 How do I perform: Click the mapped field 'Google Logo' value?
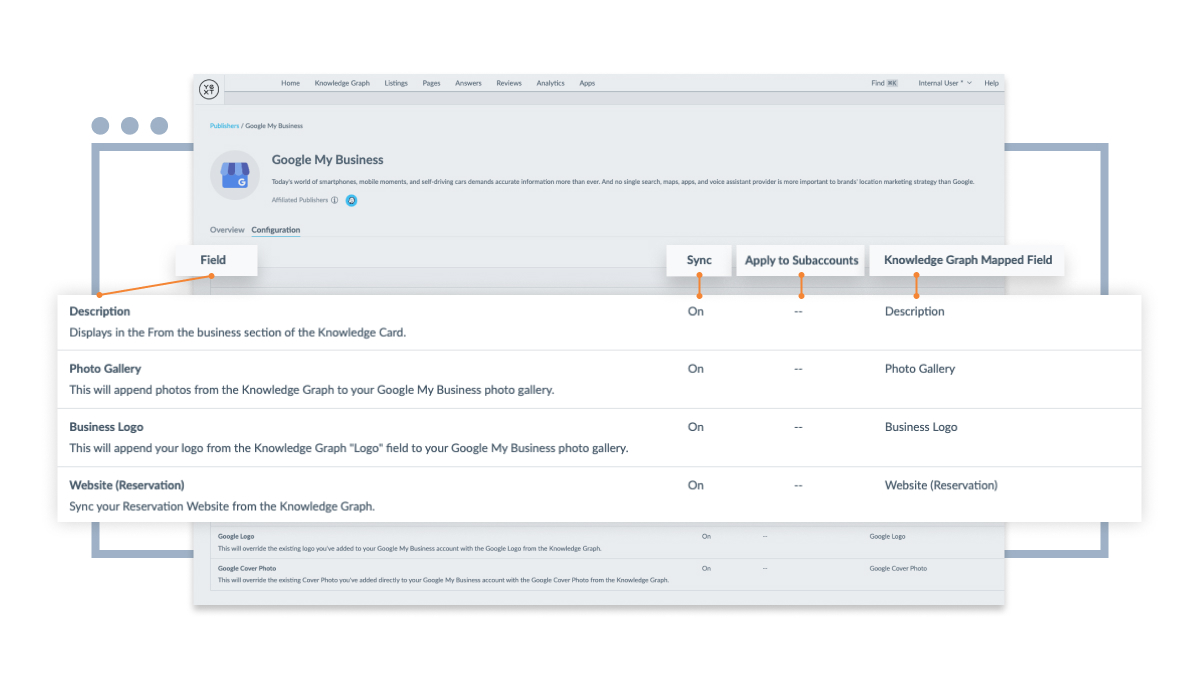pos(887,536)
